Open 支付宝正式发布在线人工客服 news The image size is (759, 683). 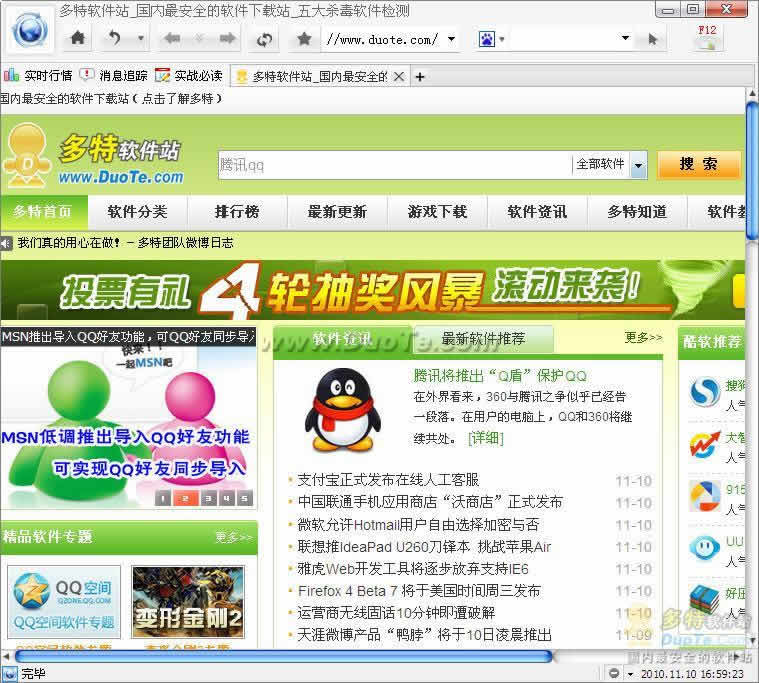[x=388, y=480]
